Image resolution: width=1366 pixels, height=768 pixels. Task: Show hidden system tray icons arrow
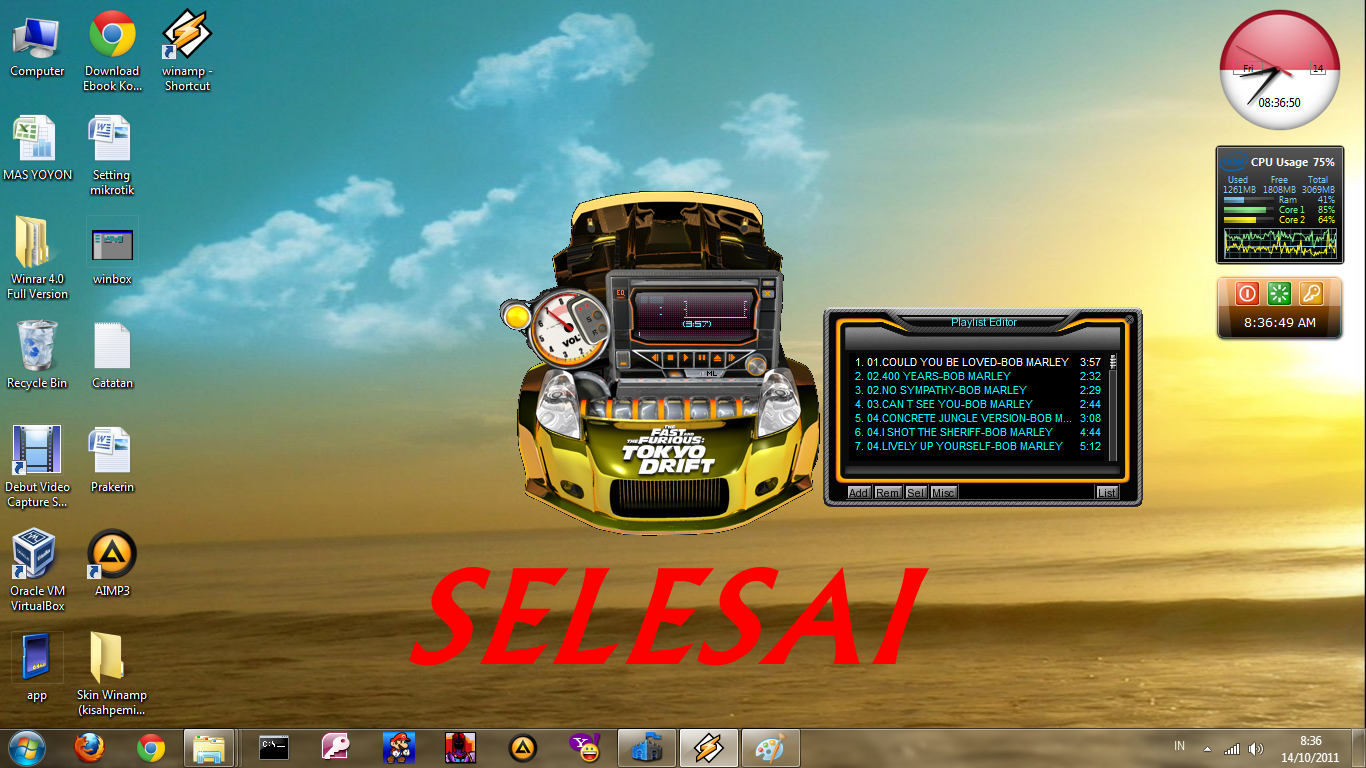(x=1207, y=748)
